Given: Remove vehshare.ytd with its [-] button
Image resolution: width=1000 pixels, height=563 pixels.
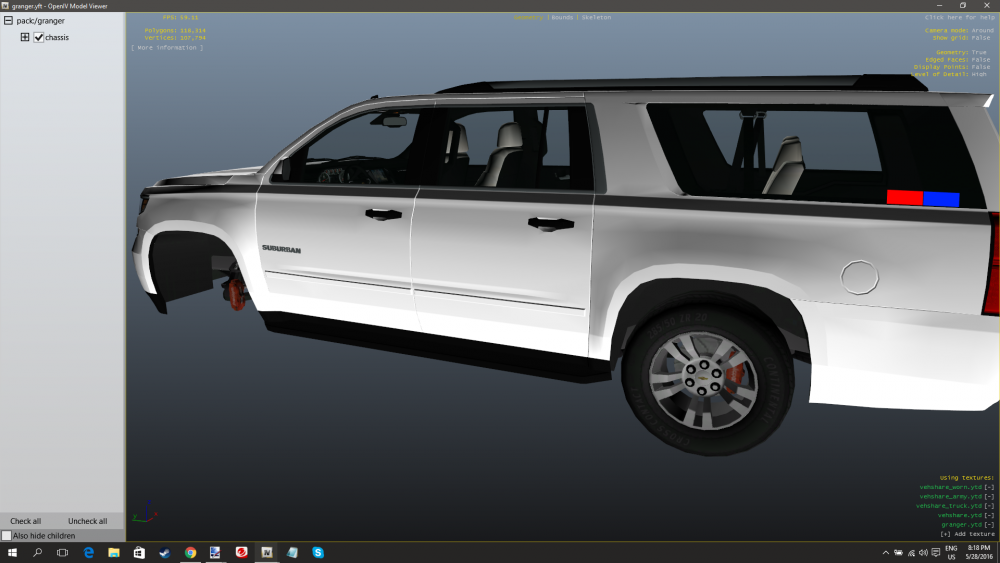Looking at the screenshot, I should point(989,515).
